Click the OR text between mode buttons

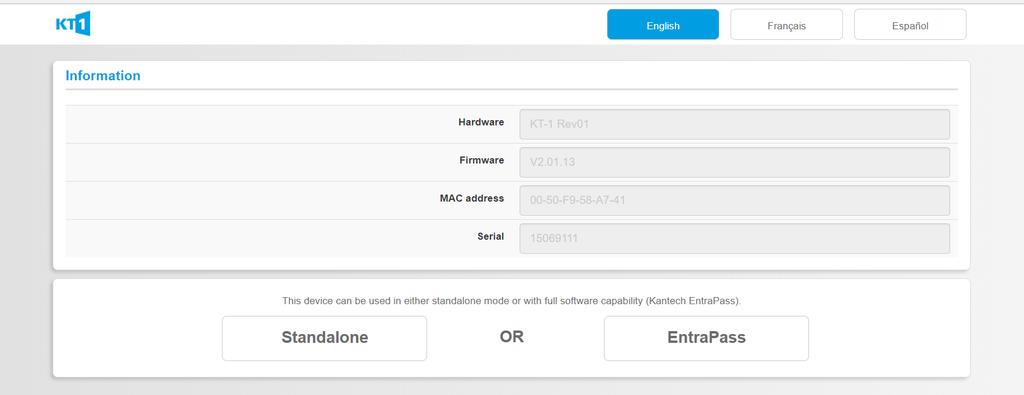pyautogui.click(x=512, y=338)
